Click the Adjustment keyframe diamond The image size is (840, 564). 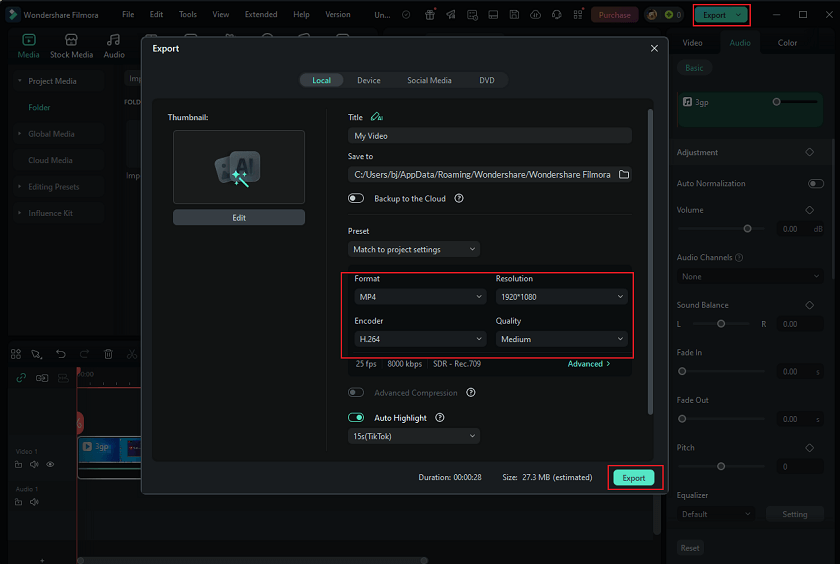click(x=809, y=152)
